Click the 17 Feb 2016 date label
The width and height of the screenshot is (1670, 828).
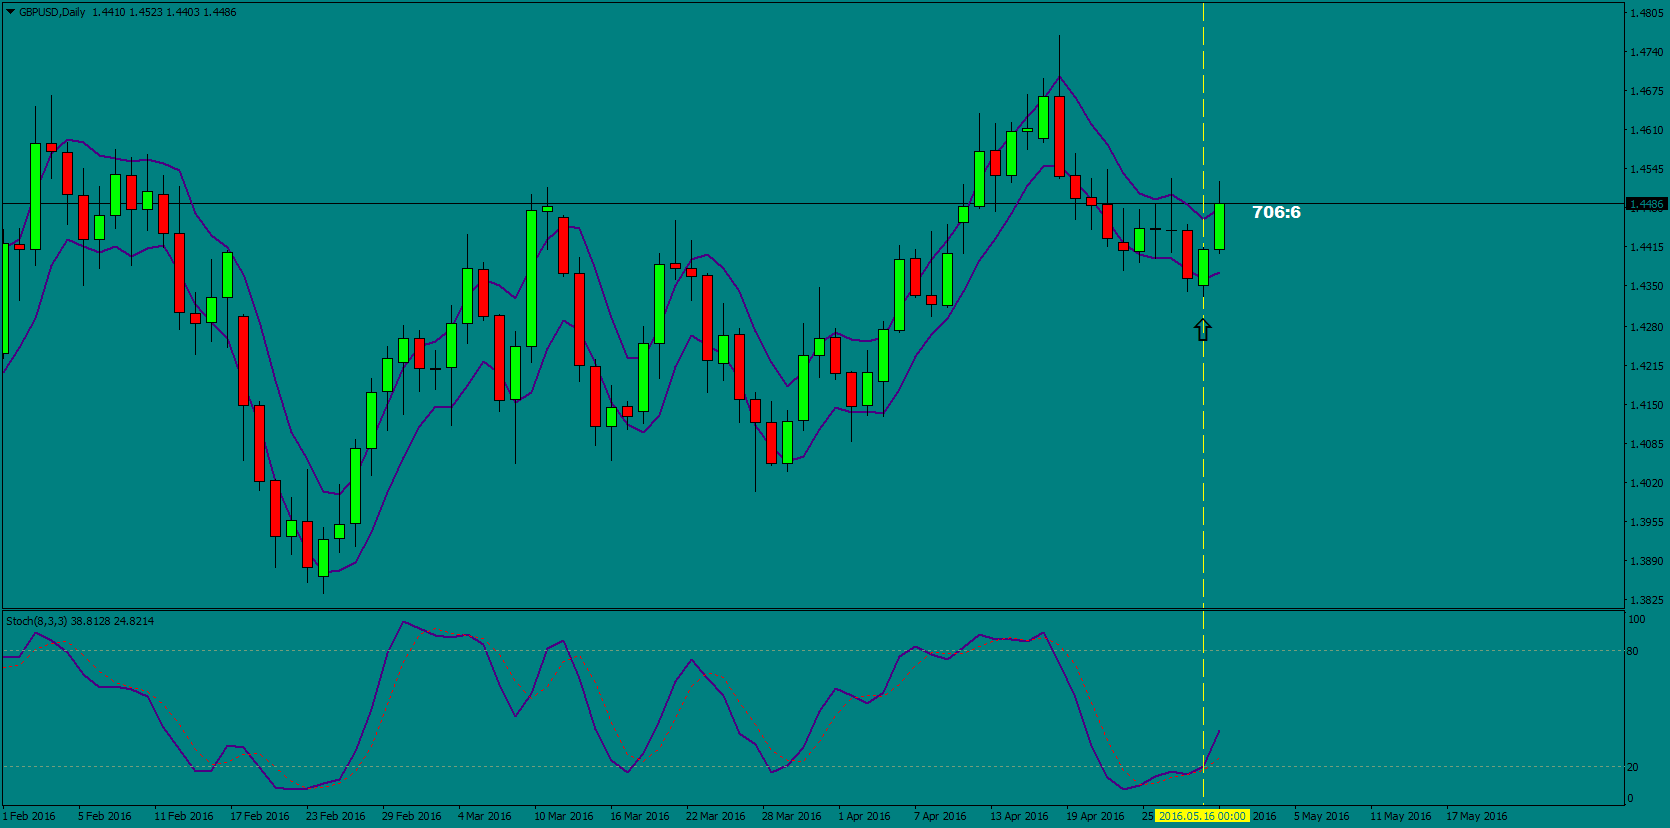[260, 816]
